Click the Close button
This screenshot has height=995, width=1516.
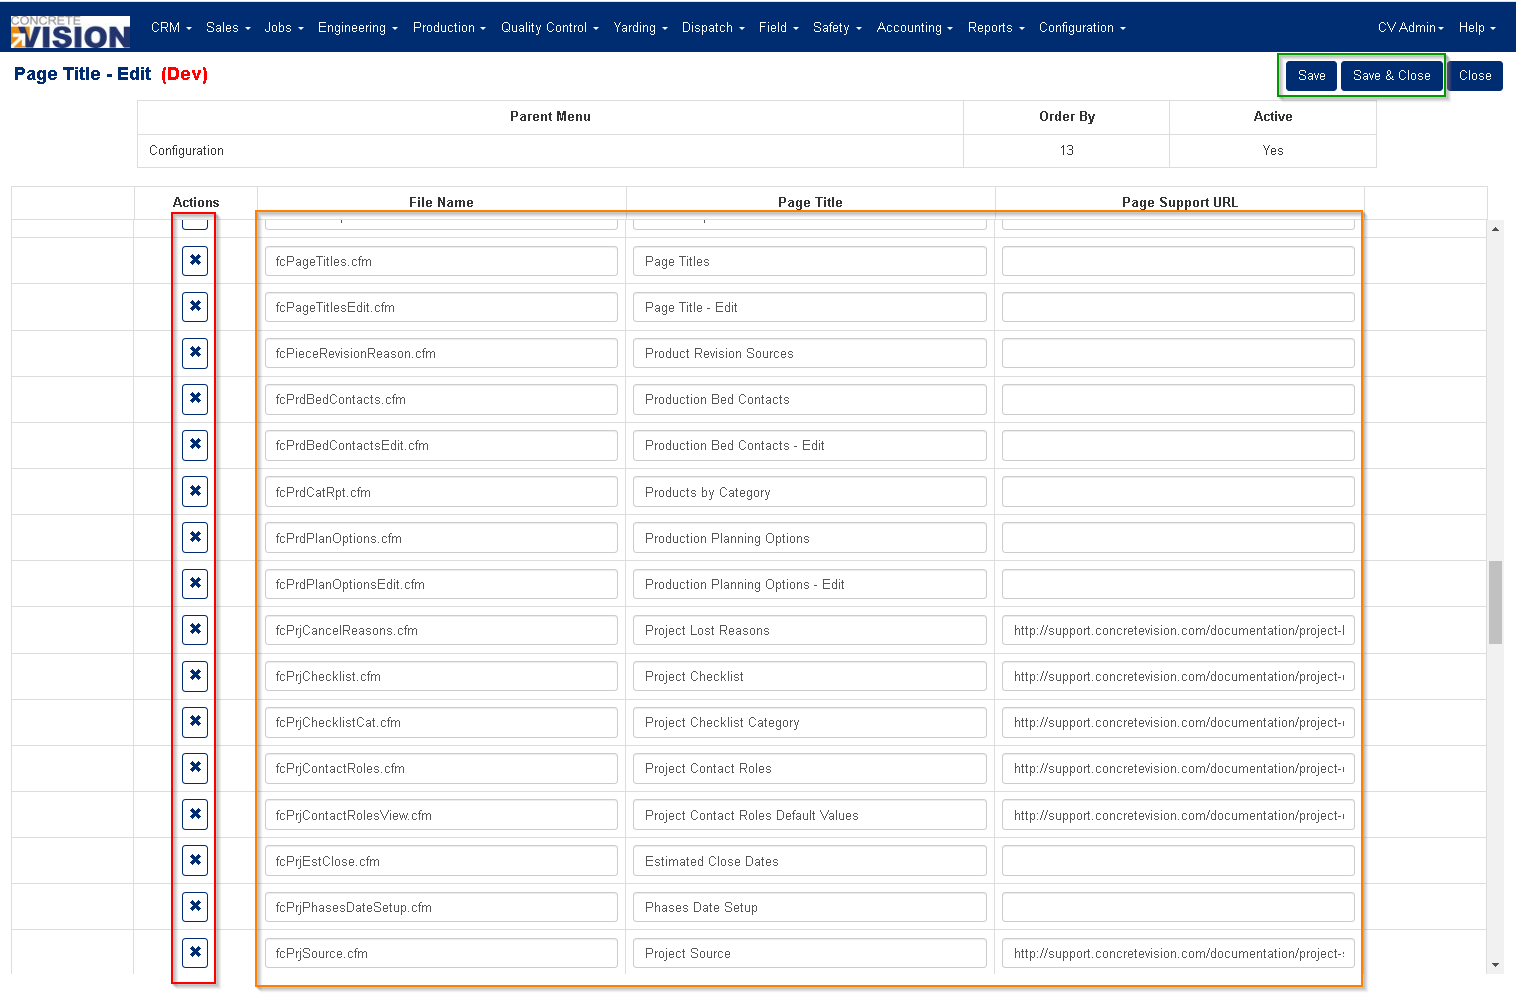pos(1475,75)
